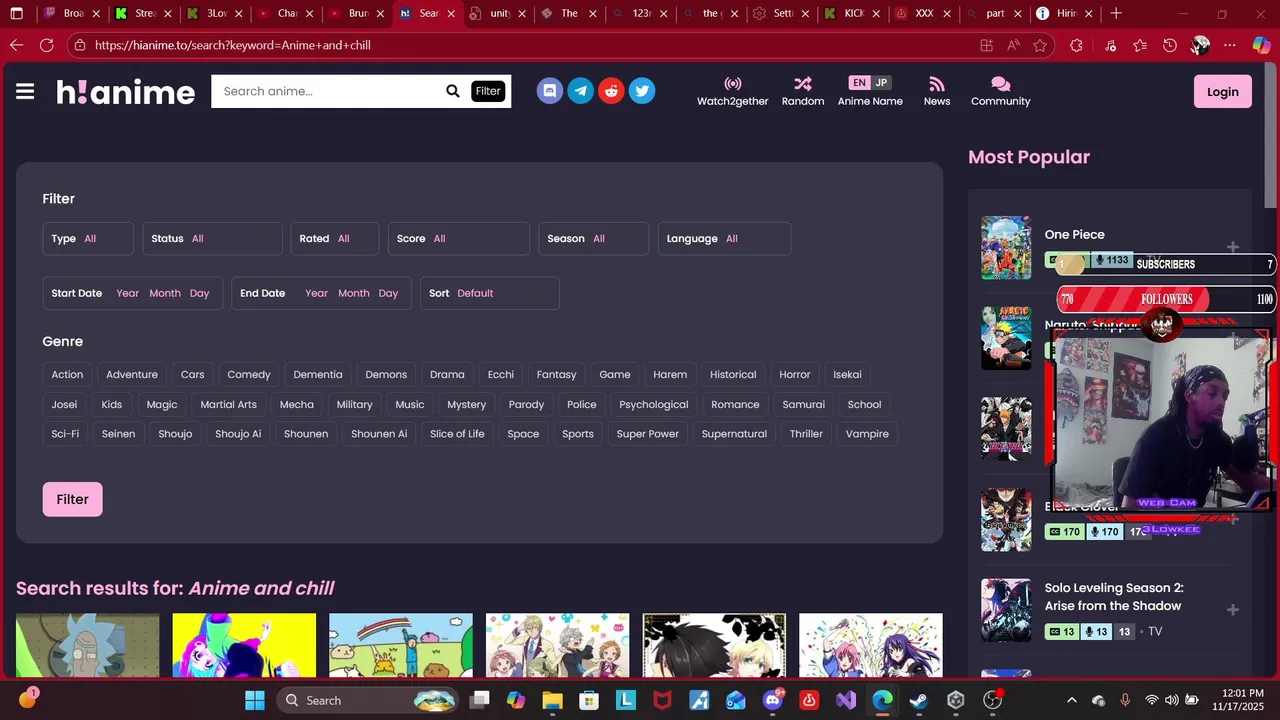The height and width of the screenshot is (720, 1280).
Task: Switch anime name language to EN
Action: coord(859,83)
